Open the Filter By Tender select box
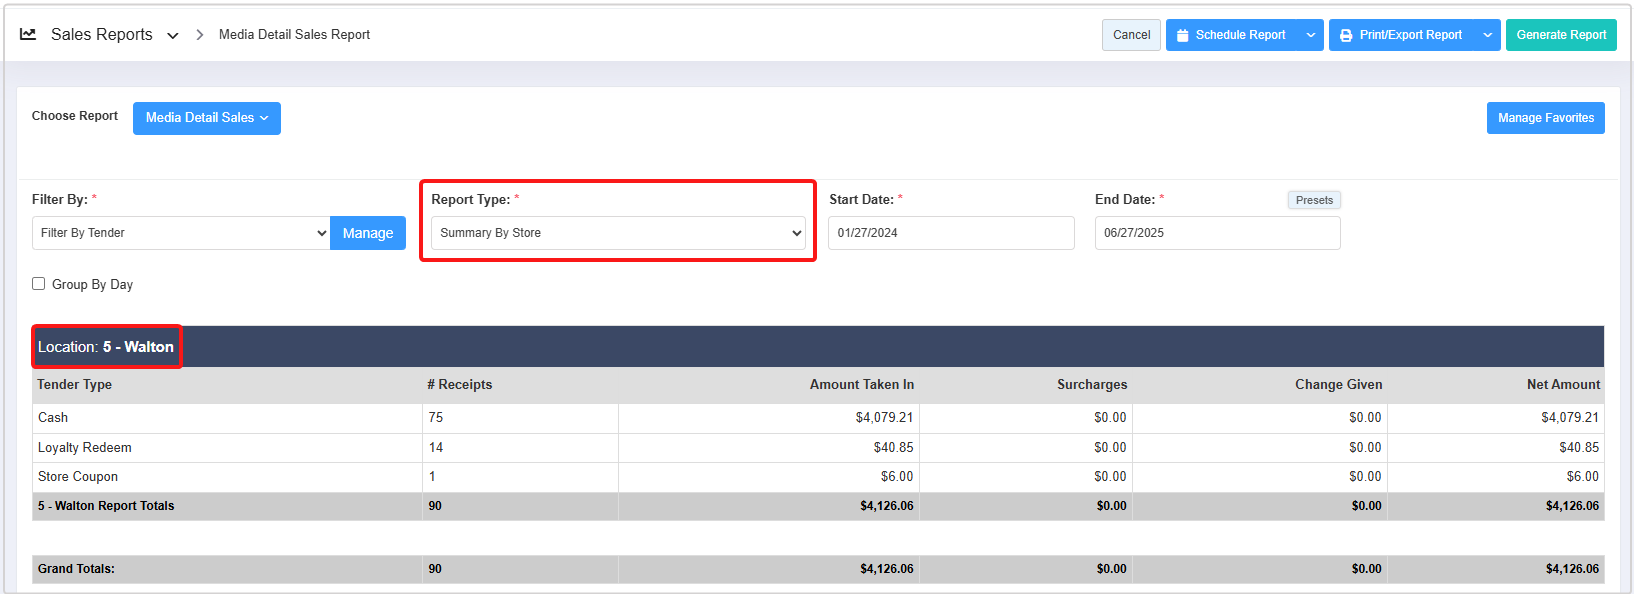The image size is (1634, 594). click(181, 233)
